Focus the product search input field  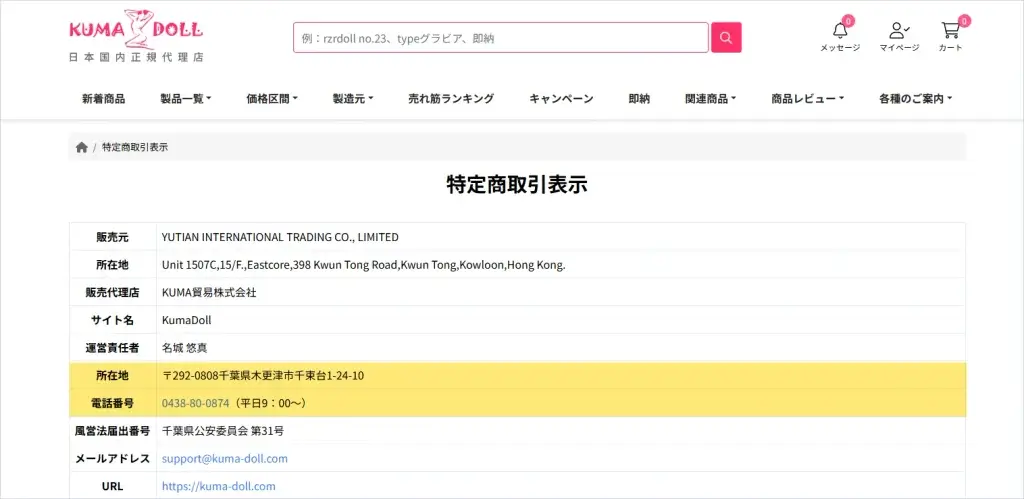point(501,37)
